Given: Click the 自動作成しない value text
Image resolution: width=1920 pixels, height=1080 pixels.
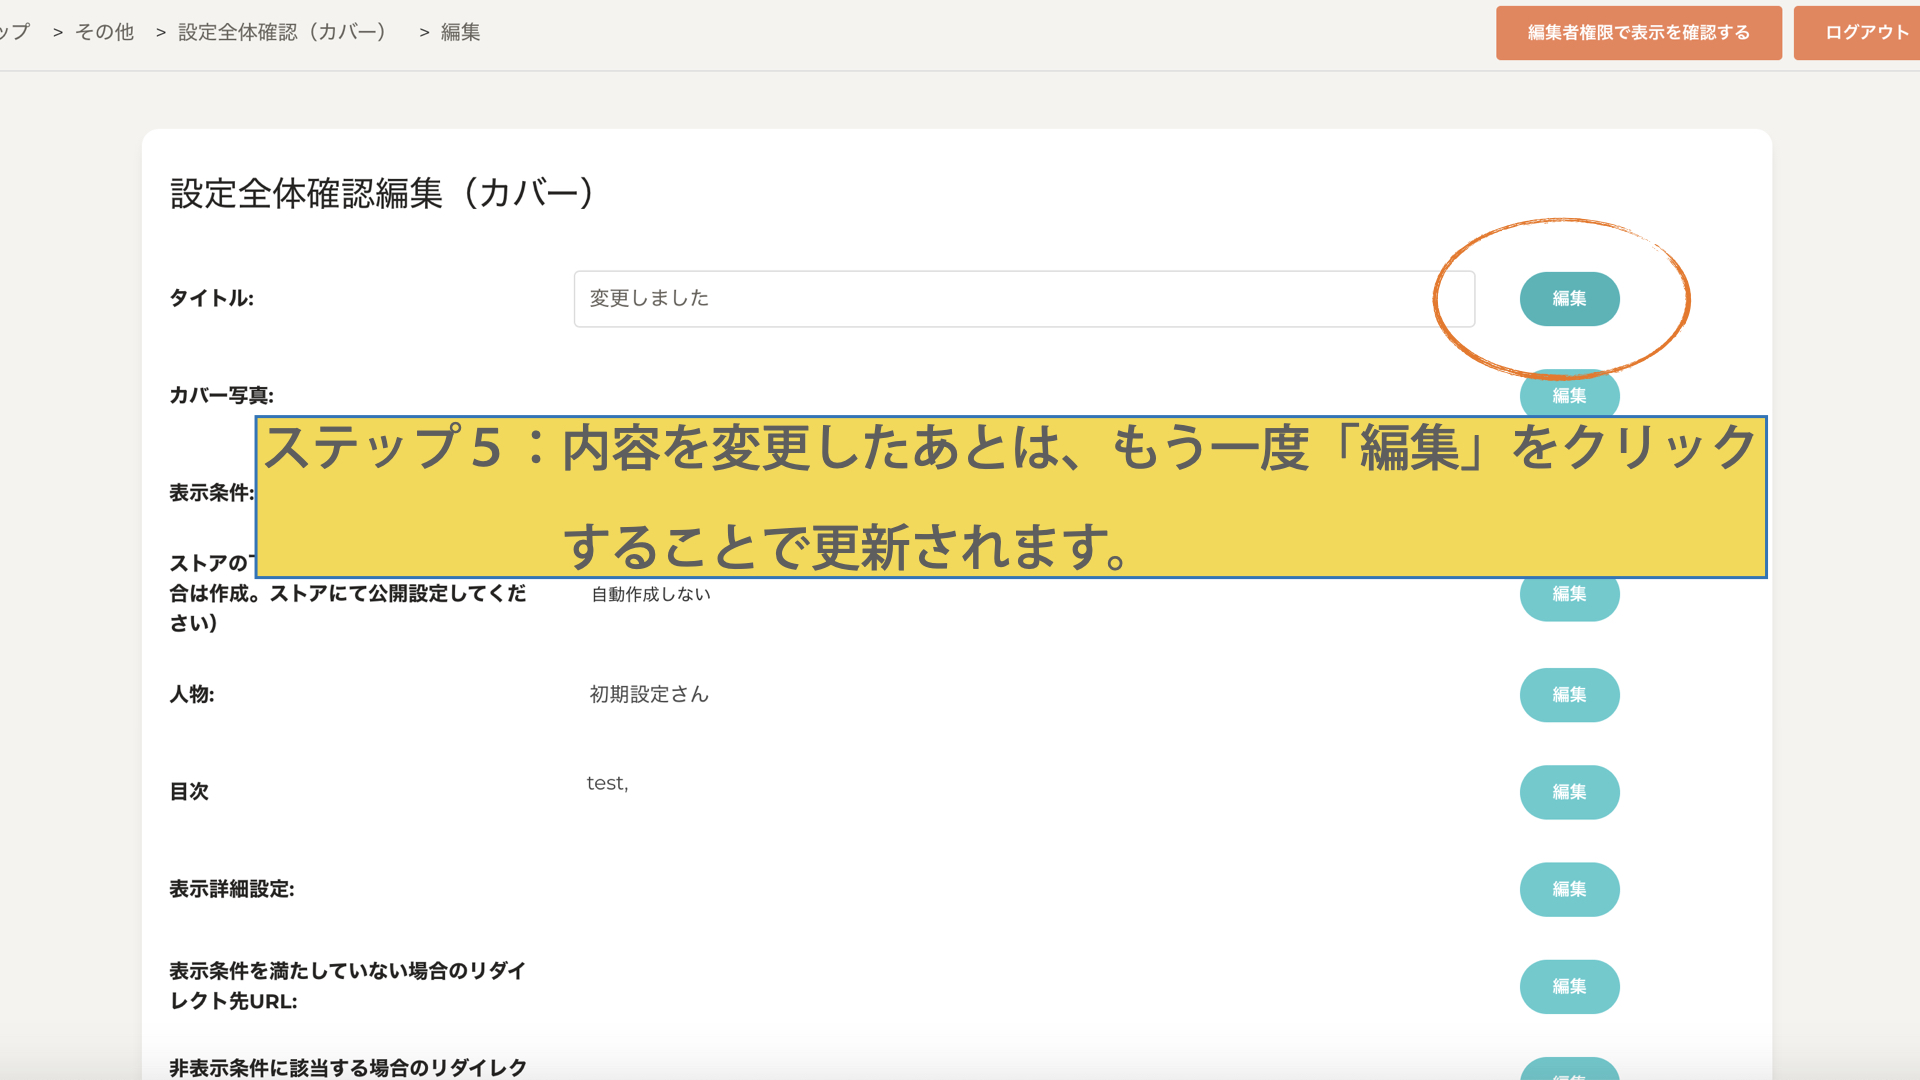Looking at the screenshot, I should [650, 594].
